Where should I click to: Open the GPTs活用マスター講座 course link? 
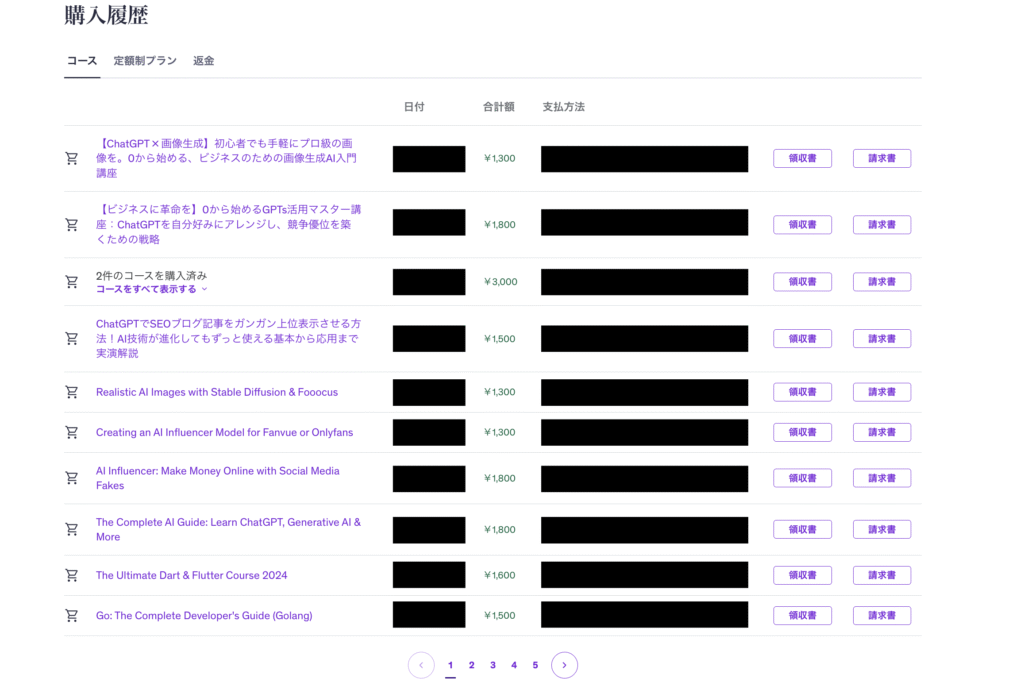click(x=229, y=224)
